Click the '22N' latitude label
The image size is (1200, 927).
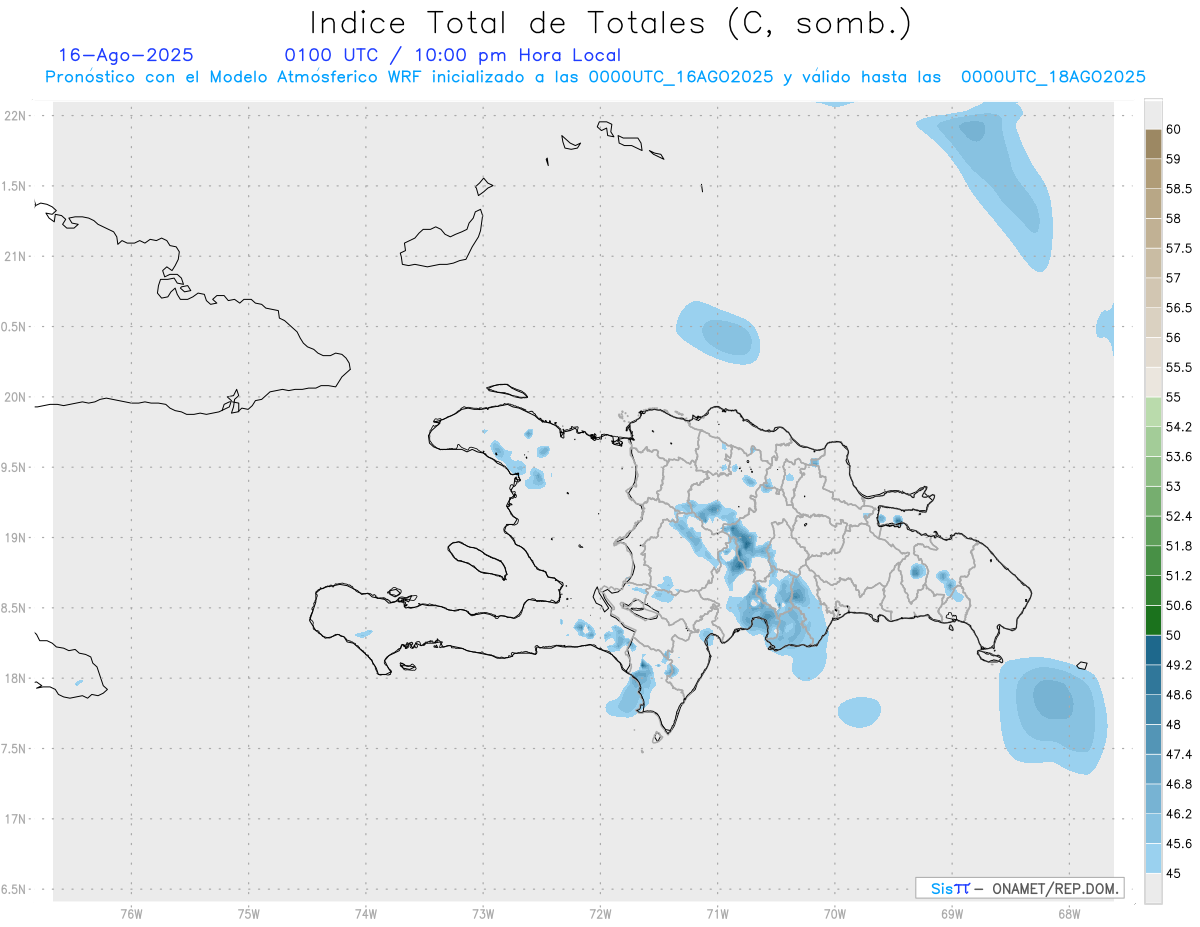pos(17,116)
